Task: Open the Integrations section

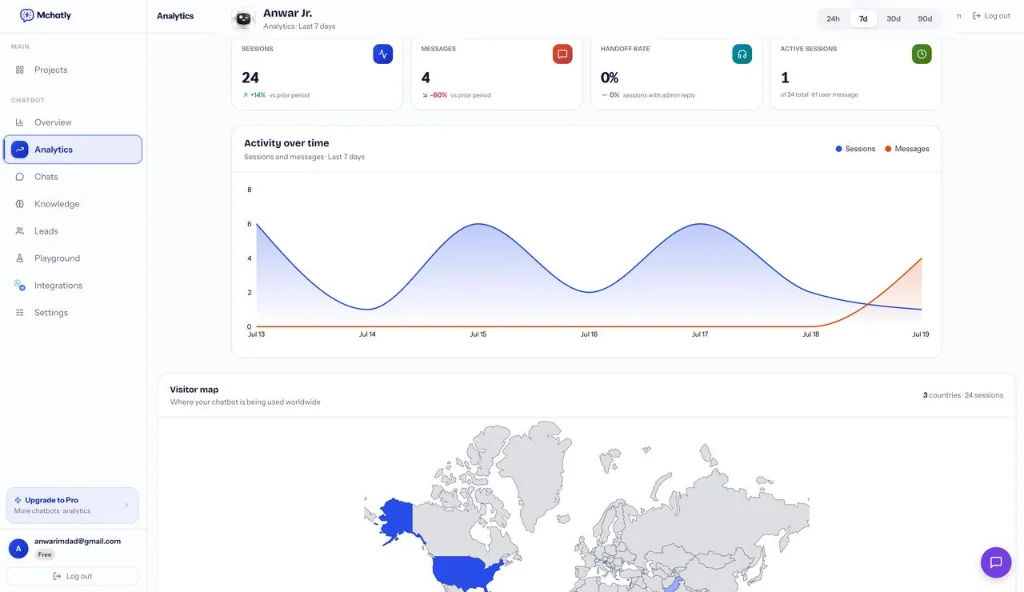Action: (72, 286)
